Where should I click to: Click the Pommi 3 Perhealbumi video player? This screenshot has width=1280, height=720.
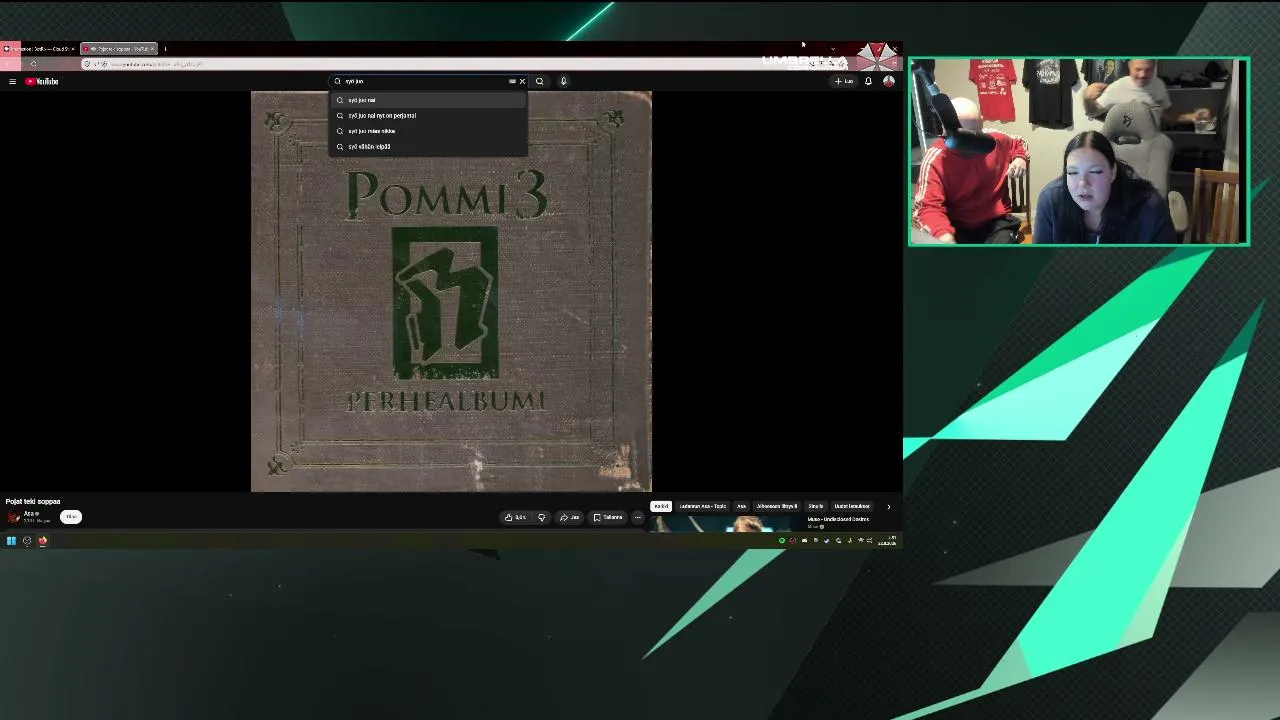[x=451, y=291]
